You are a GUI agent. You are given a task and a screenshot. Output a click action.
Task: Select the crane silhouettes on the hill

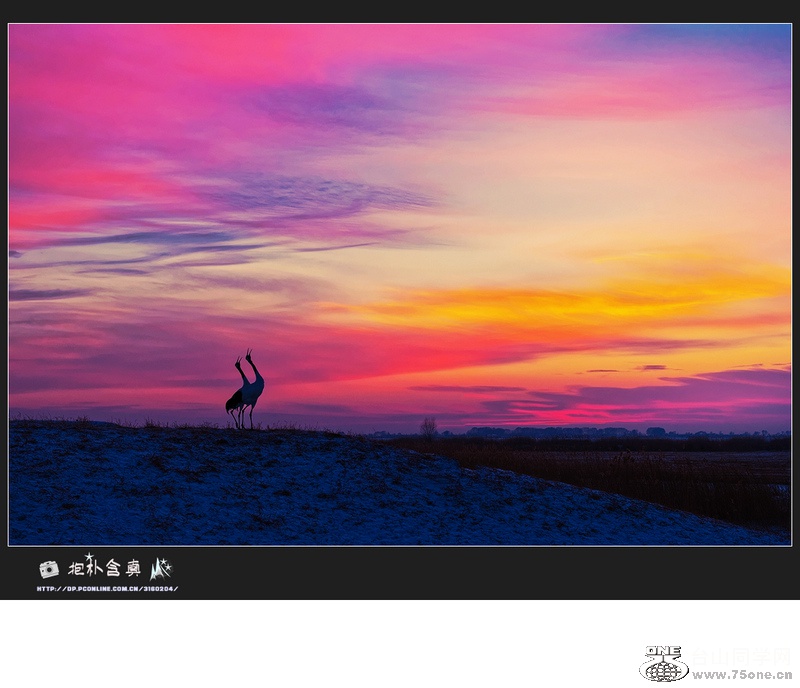pos(245,392)
